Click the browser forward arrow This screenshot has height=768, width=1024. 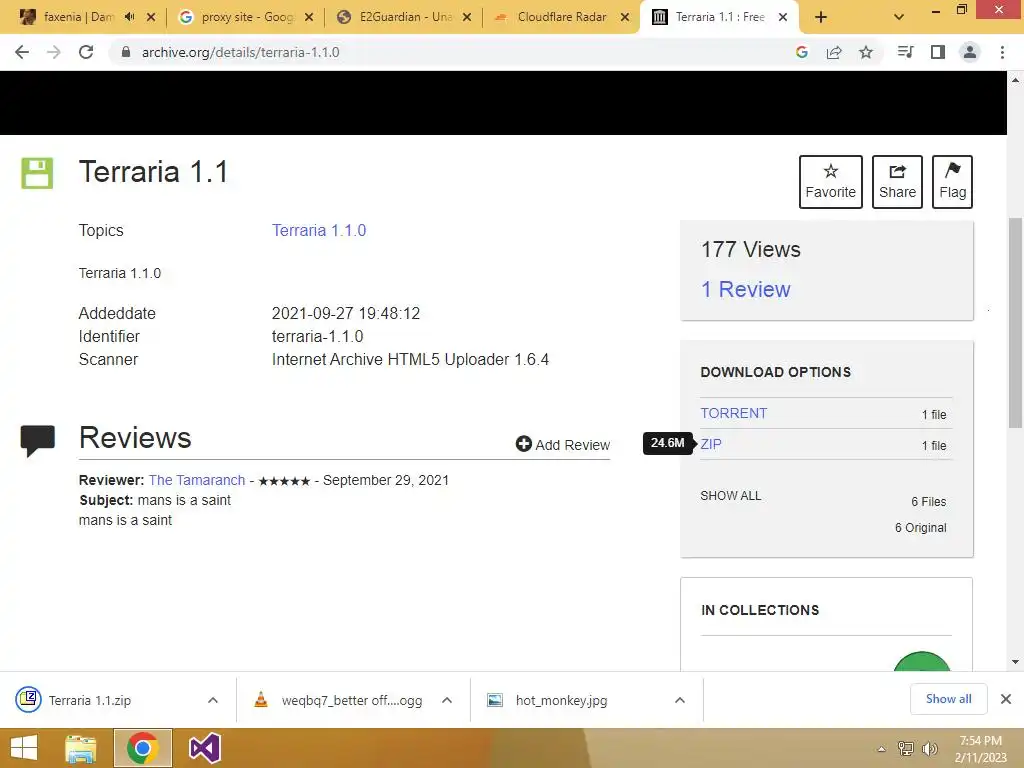click(54, 52)
